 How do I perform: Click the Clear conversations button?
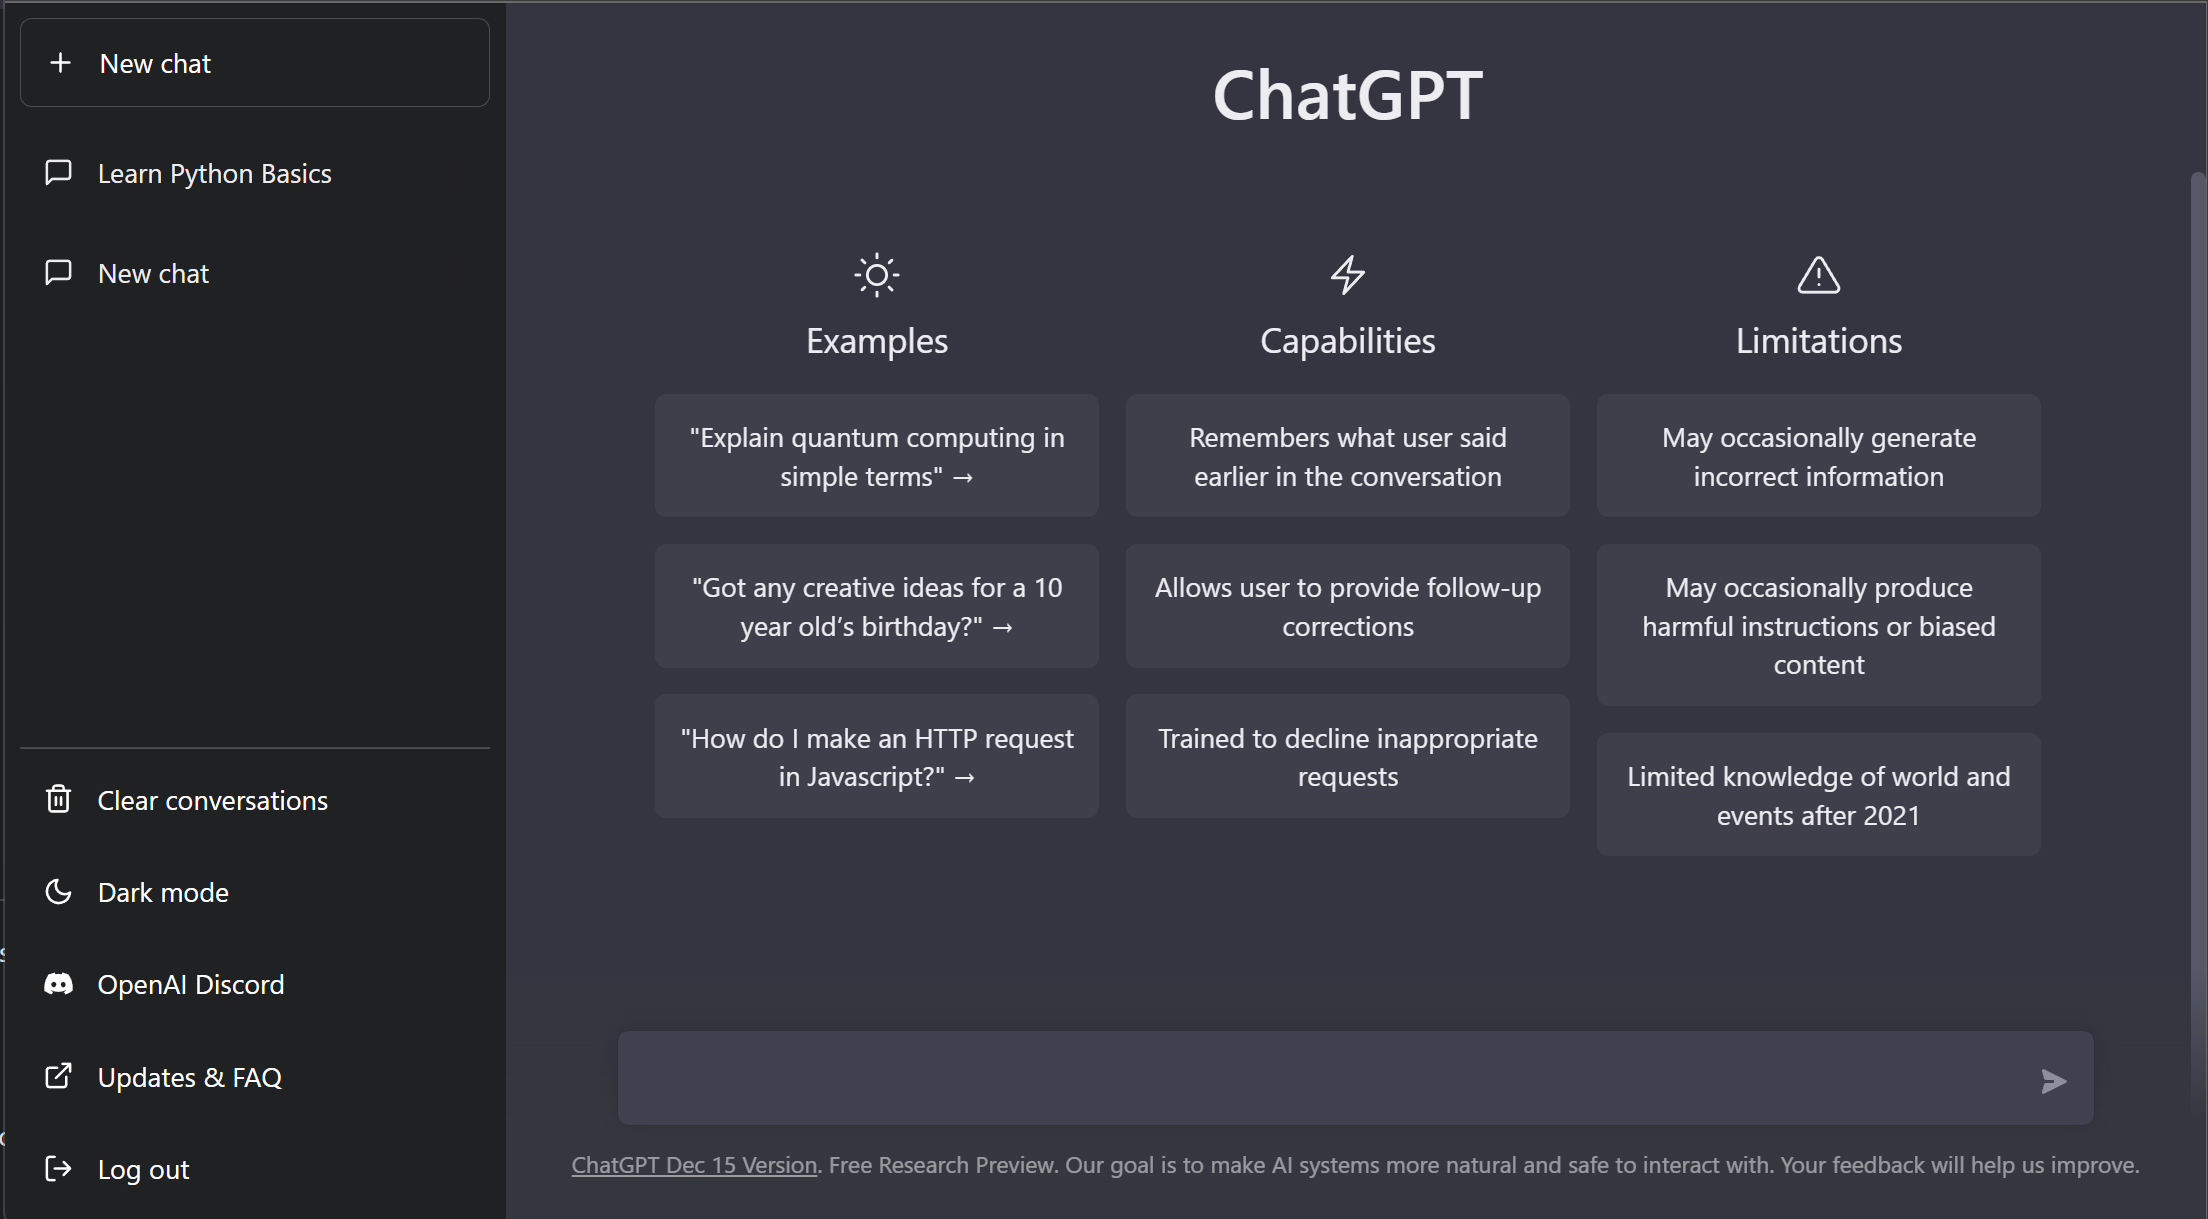tap(212, 800)
